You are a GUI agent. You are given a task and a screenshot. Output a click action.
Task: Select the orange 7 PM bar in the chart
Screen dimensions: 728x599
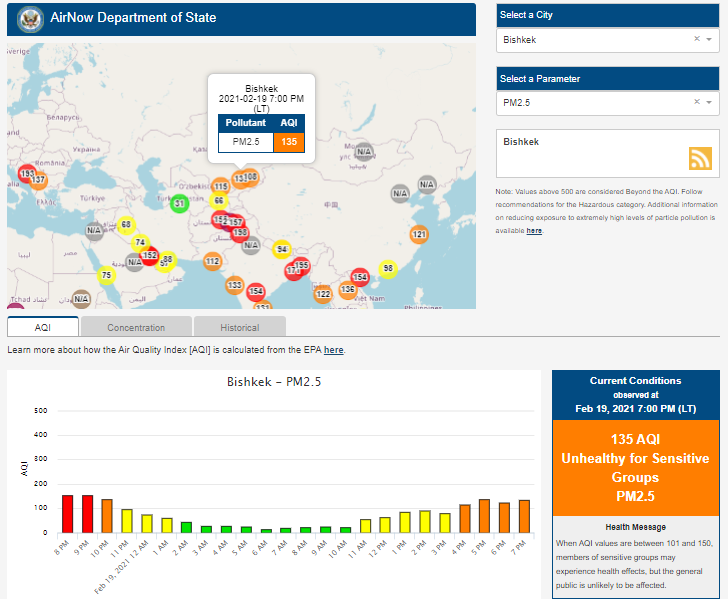coord(523,516)
